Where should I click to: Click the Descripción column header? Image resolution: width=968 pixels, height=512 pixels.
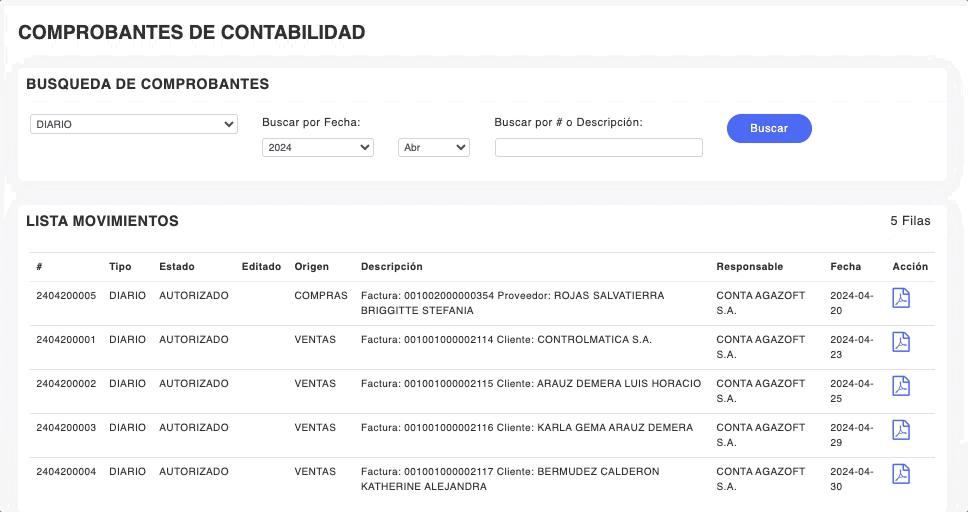point(391,267)
